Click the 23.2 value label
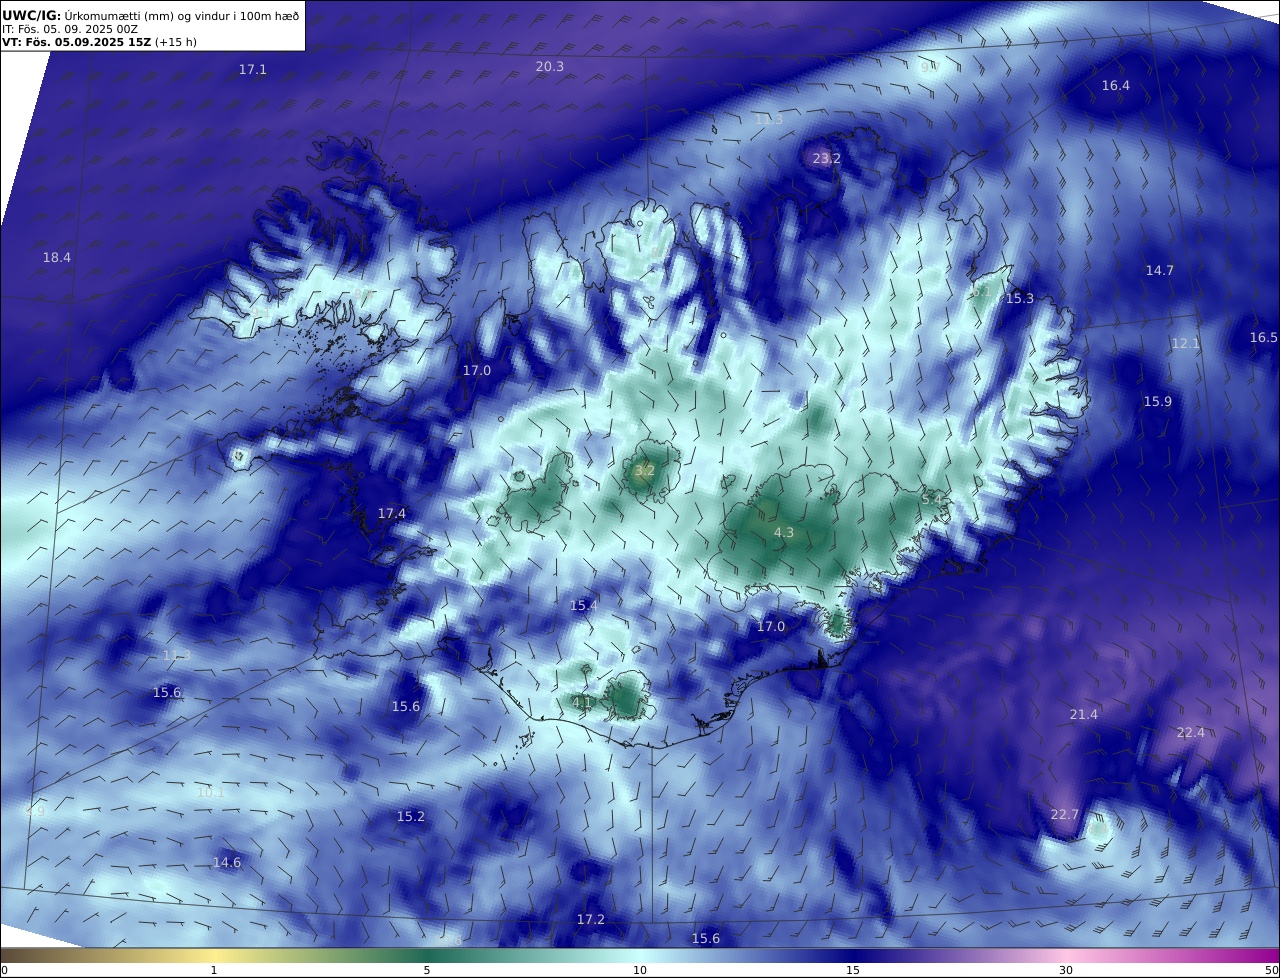 click(827, 159)
